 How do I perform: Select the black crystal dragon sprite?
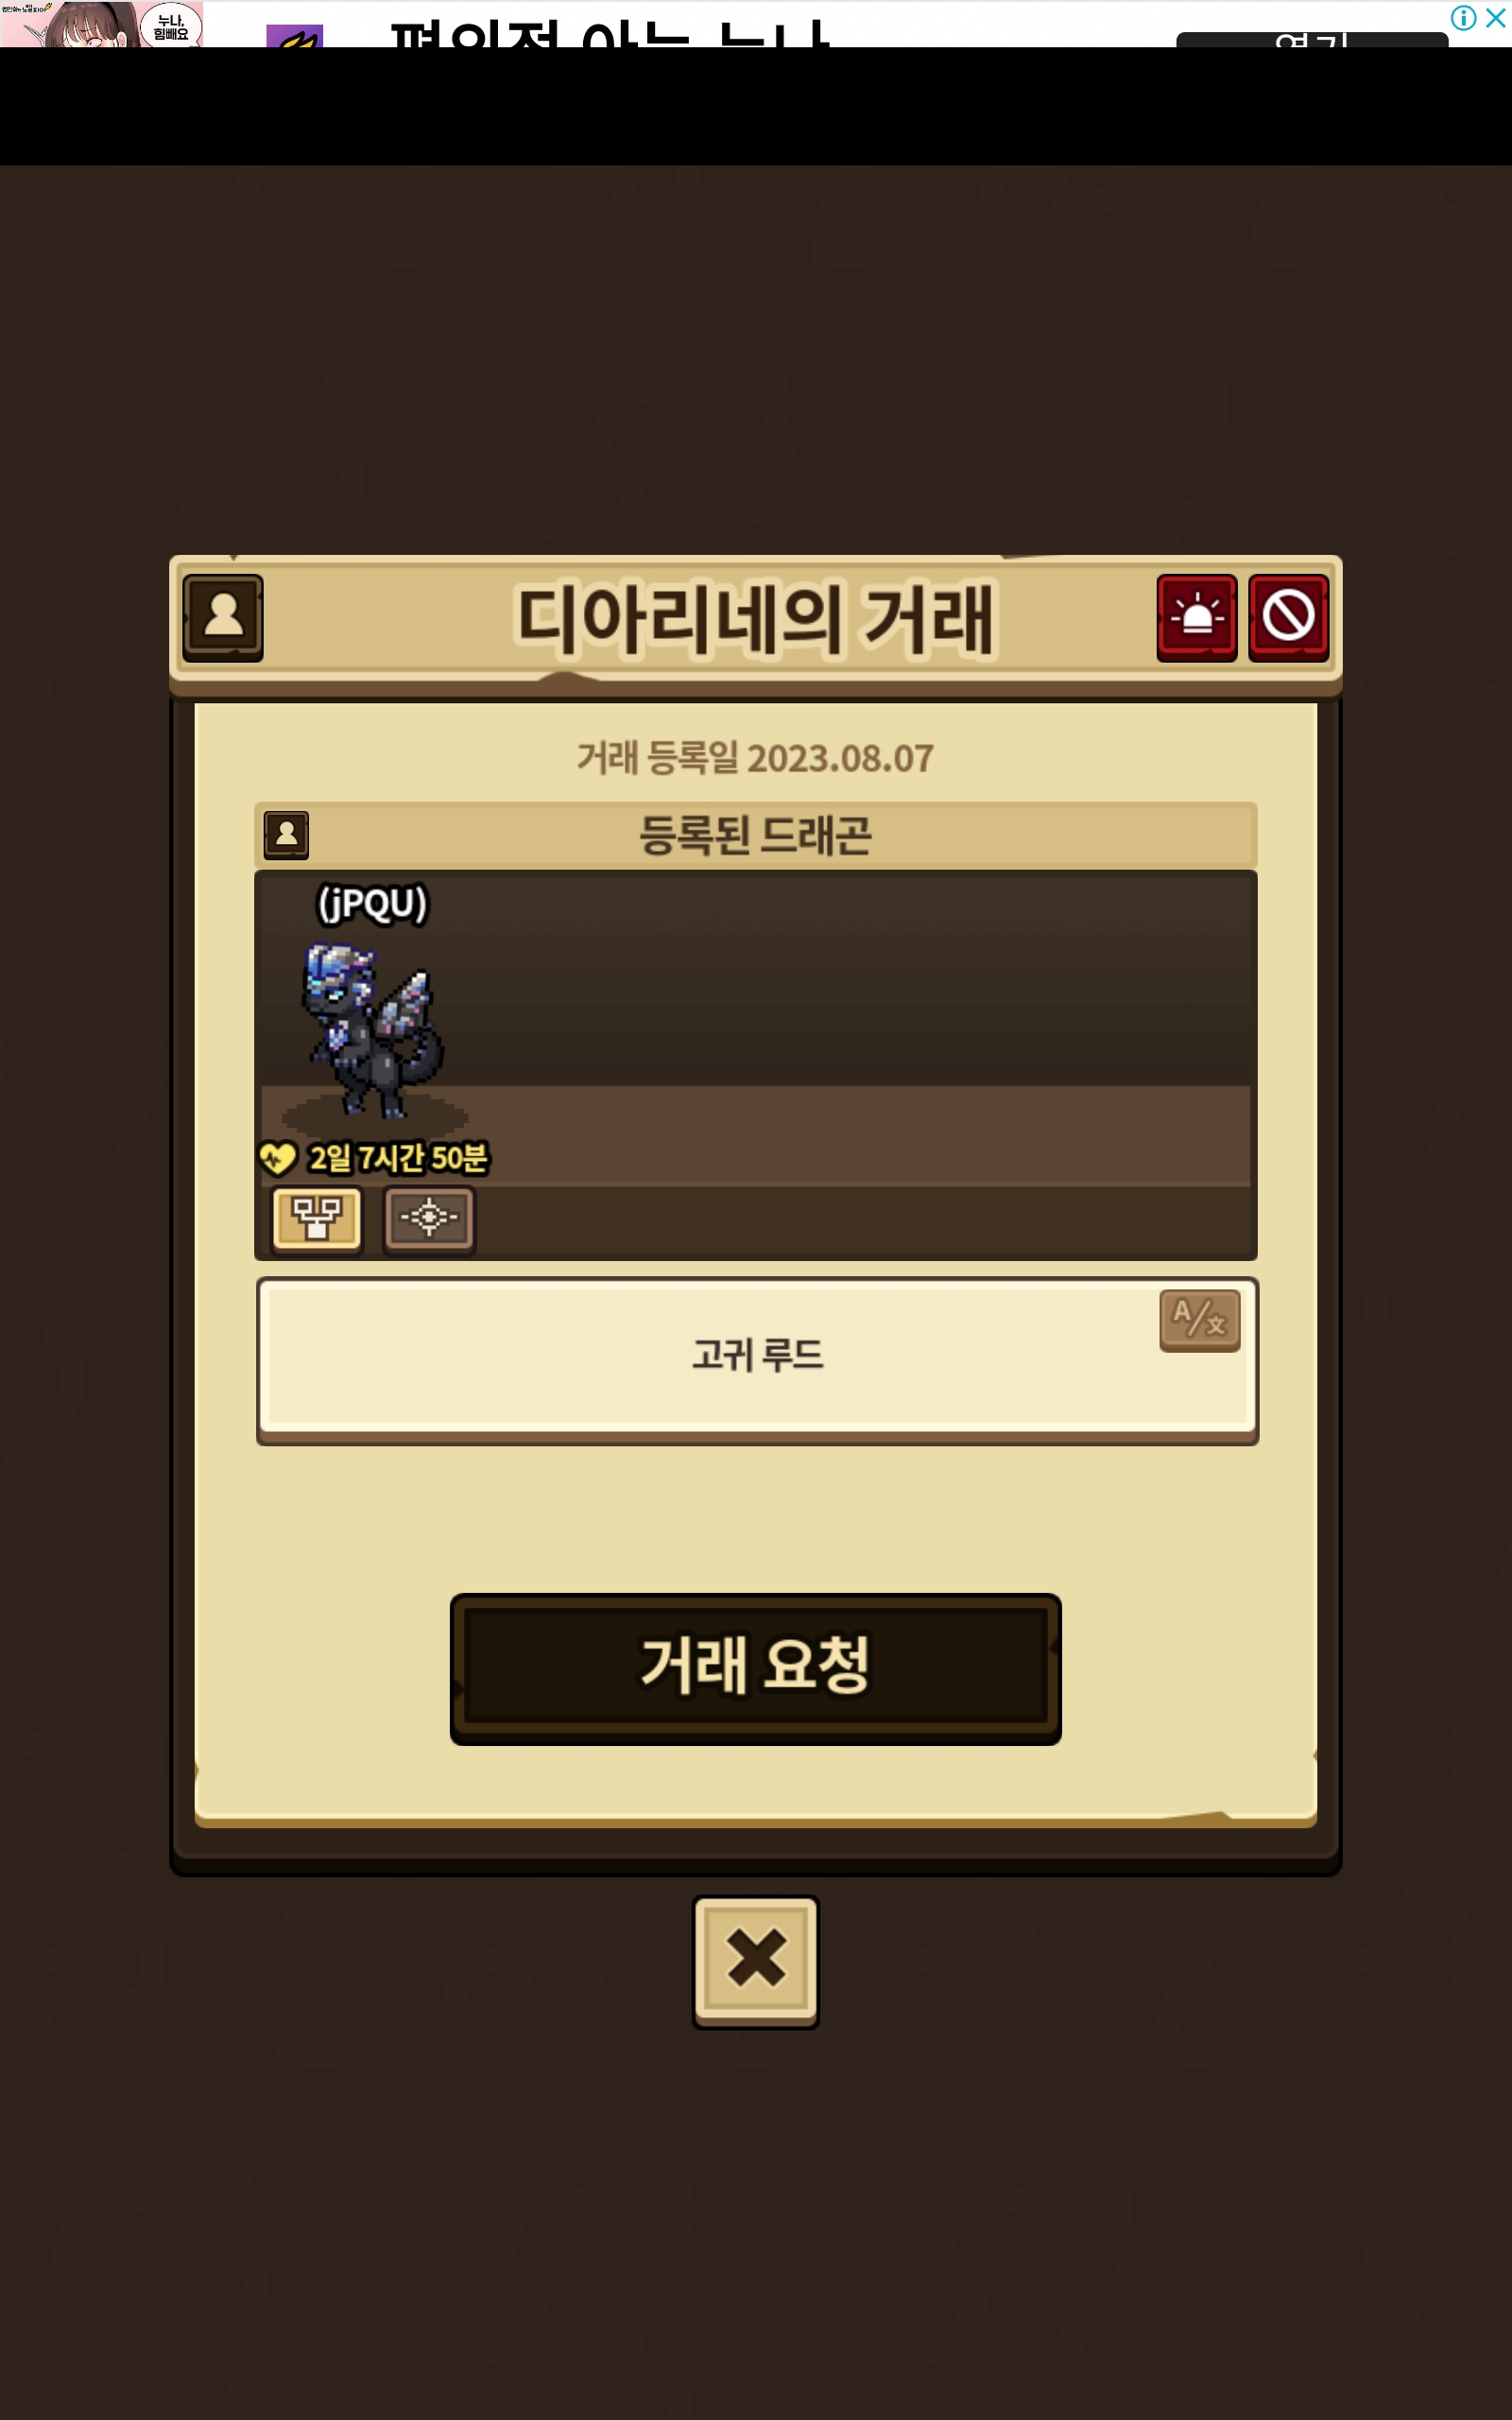pyautogui.click(x=374, y=1030)
